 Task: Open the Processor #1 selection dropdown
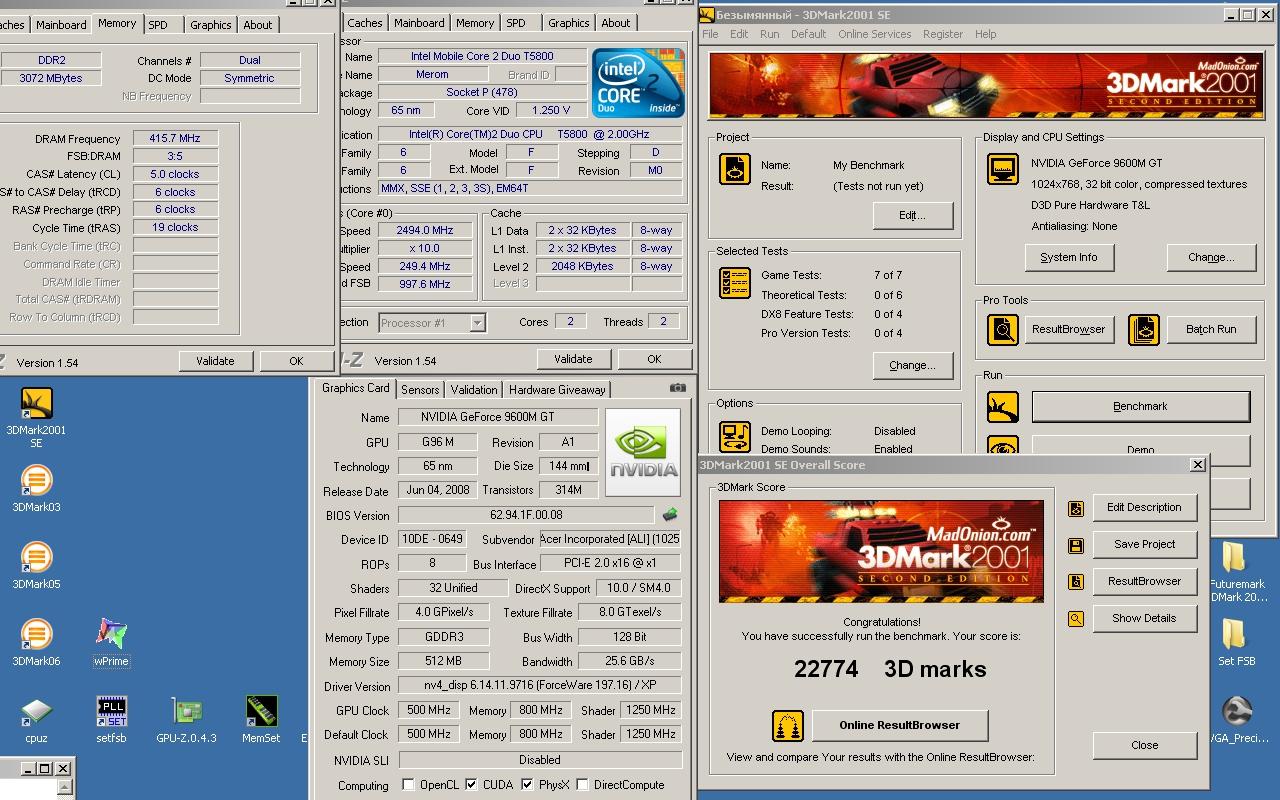tap(477, 322)
